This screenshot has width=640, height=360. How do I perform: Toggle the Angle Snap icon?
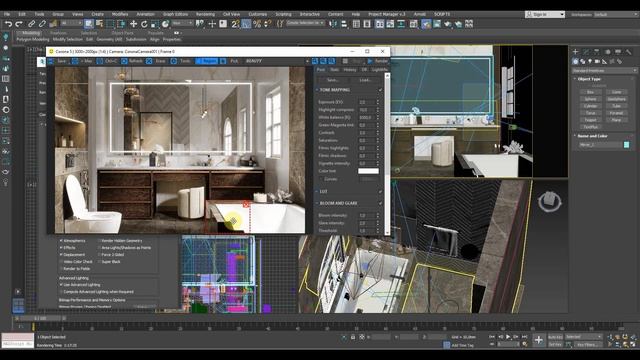(246, 24)
